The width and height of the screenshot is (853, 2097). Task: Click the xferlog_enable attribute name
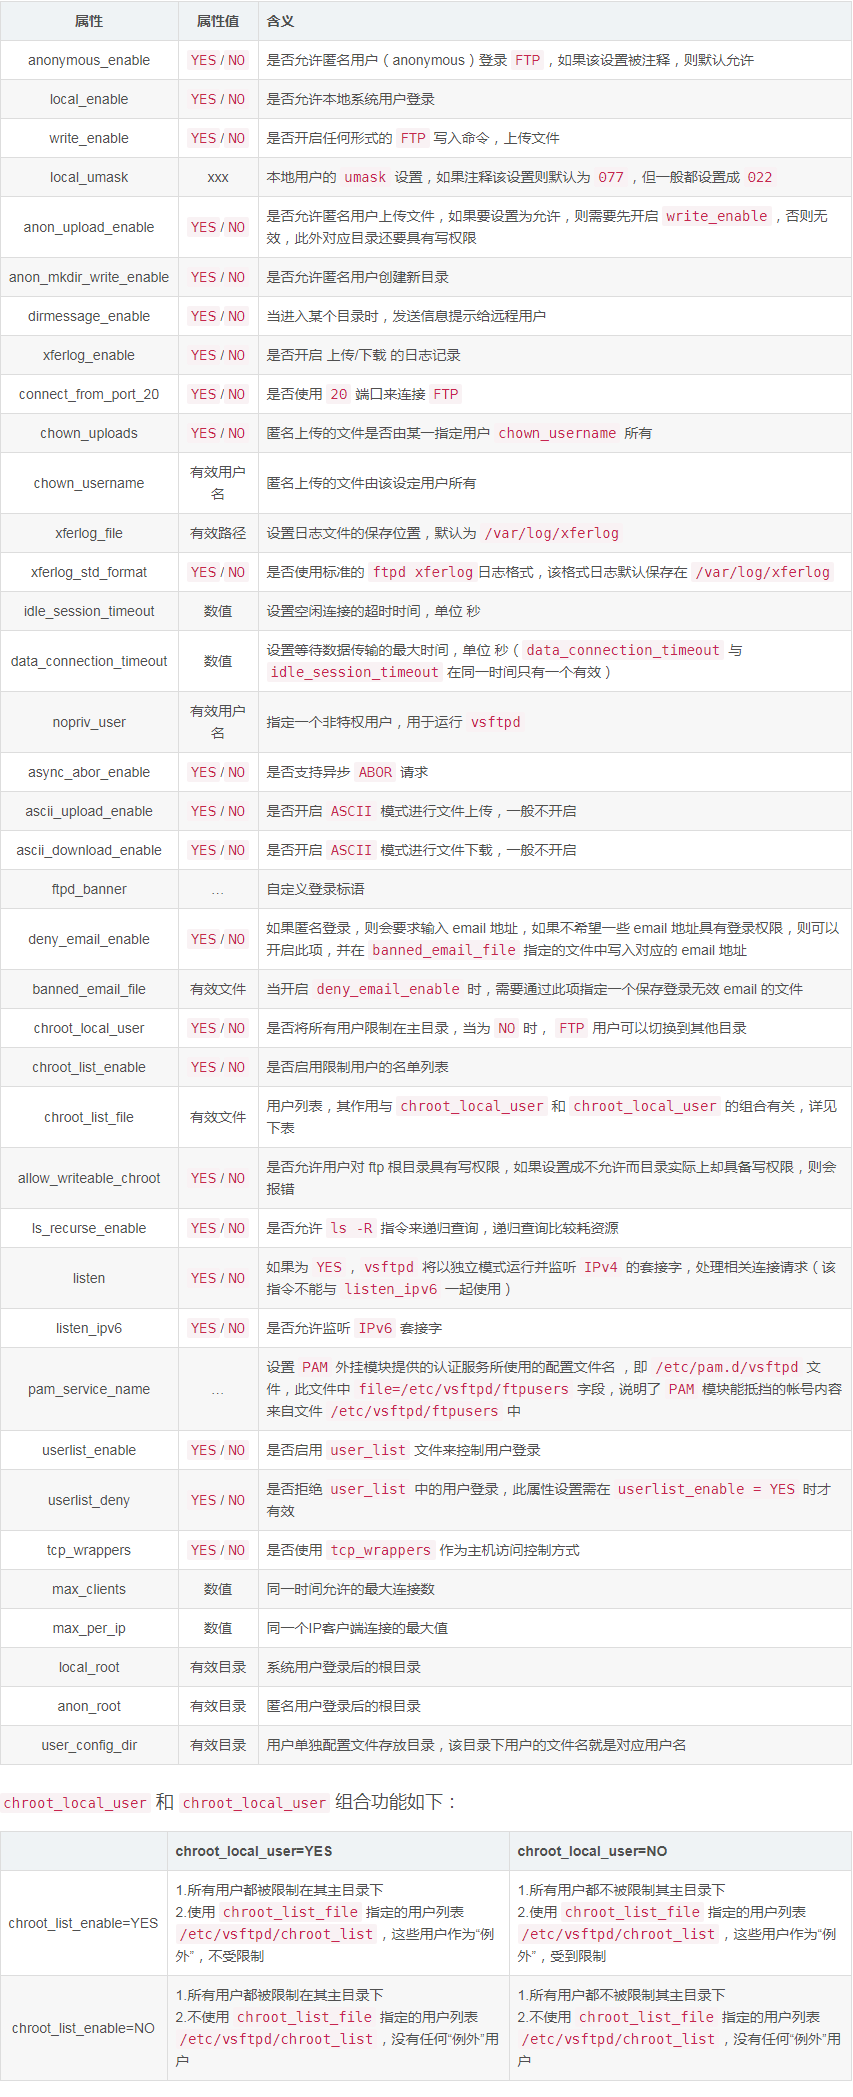[x=89, y=355]
